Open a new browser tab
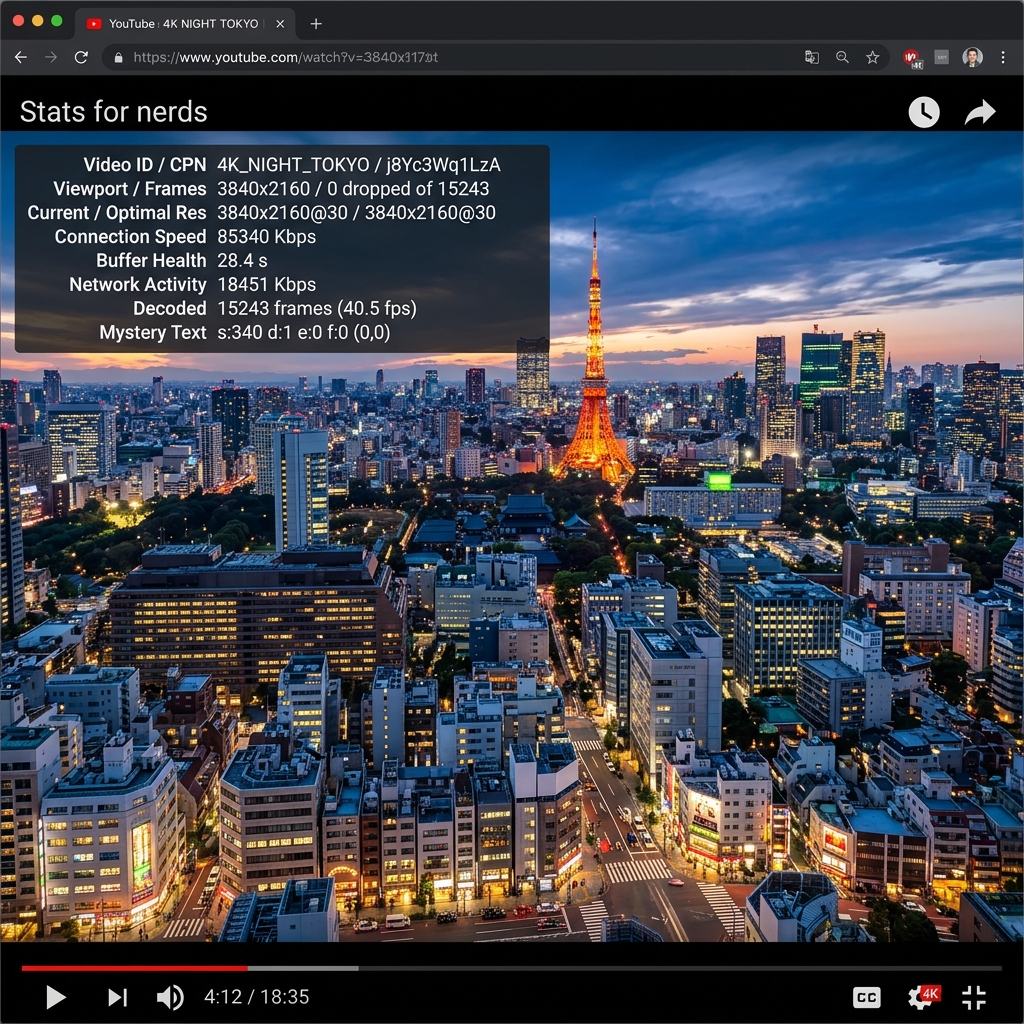This screenshot has width=1024, height=1024. point(316,24)
